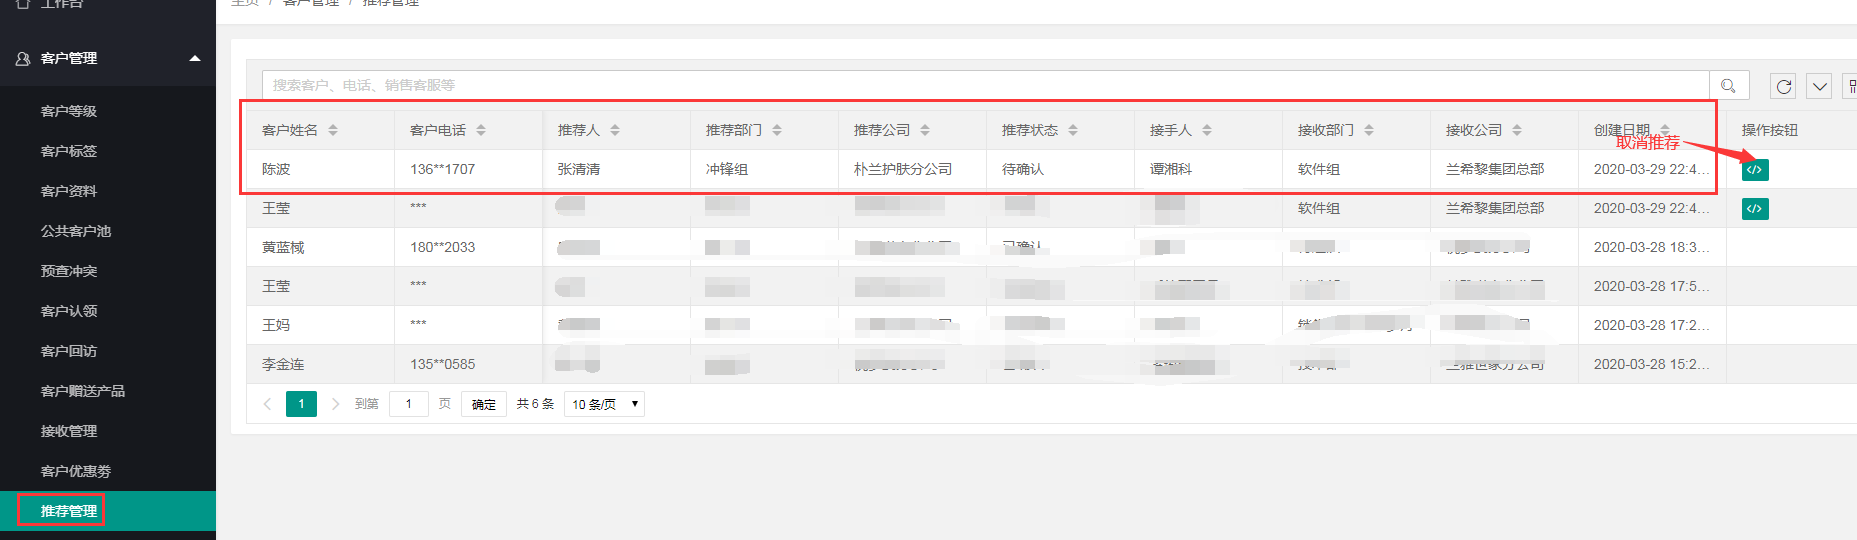Open 客户标签 menu item
This screenshot has width=1857, height=540.
point(108,151)
